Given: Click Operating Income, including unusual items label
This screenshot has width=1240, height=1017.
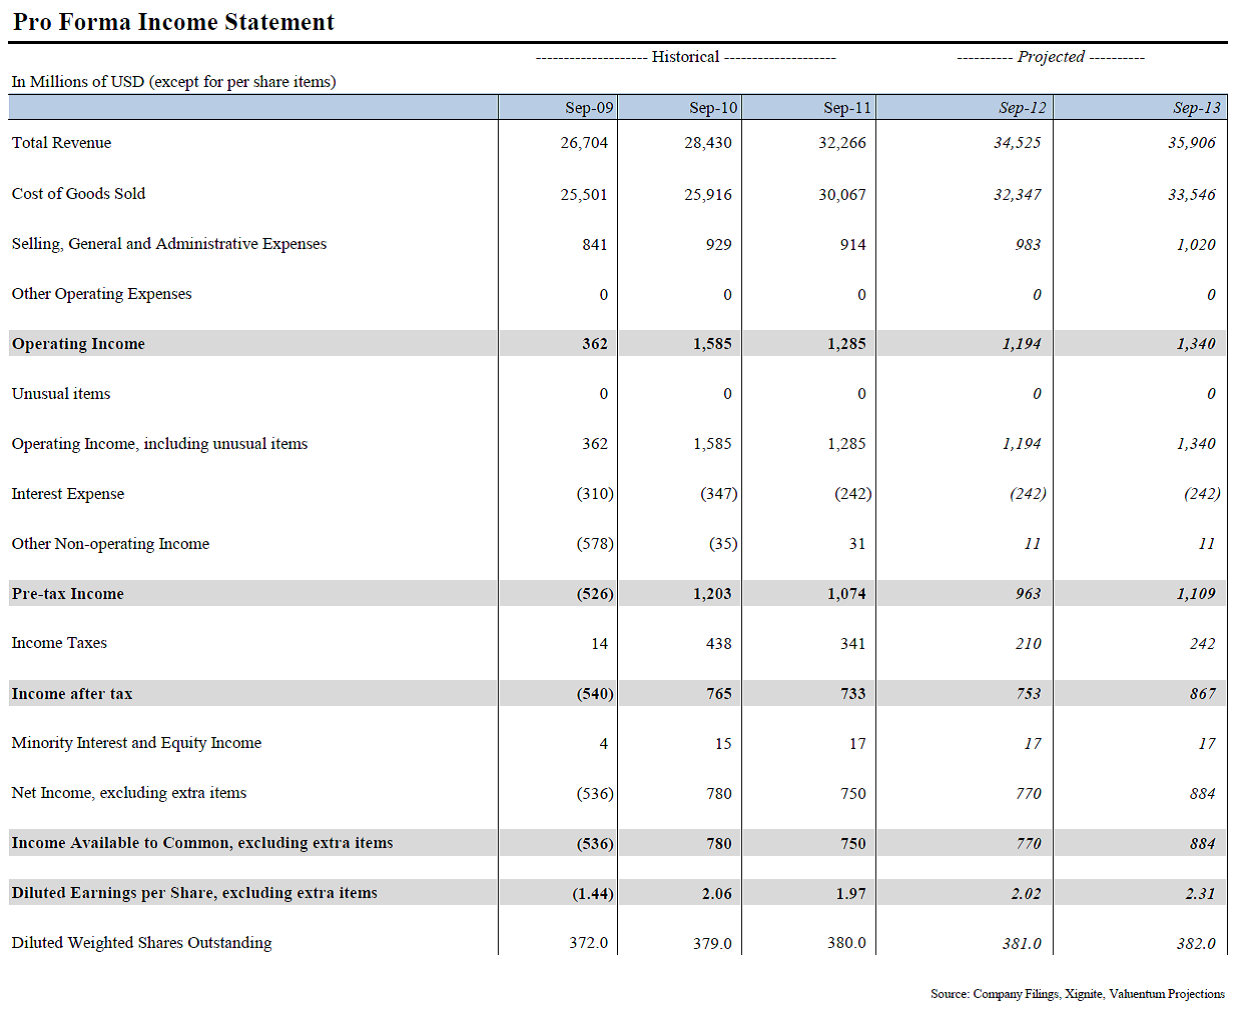Looking at the screenshot, I should (159, 444).
